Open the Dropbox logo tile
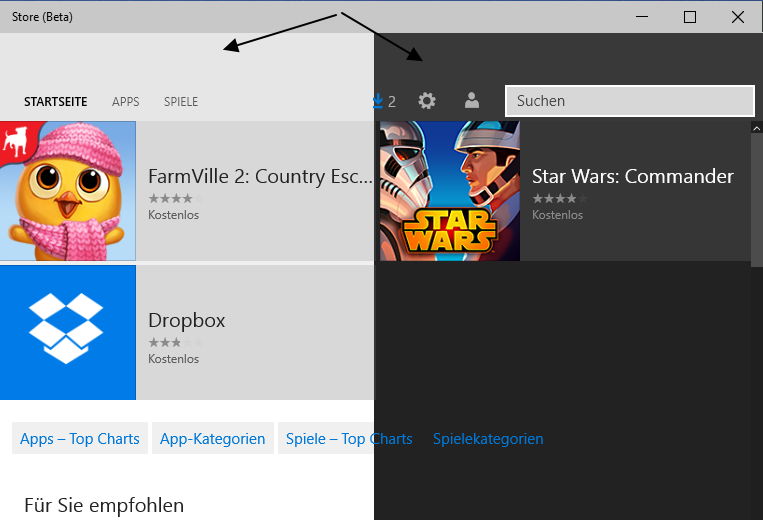This screenshot has height=520, width=763. tap(68, 332)
